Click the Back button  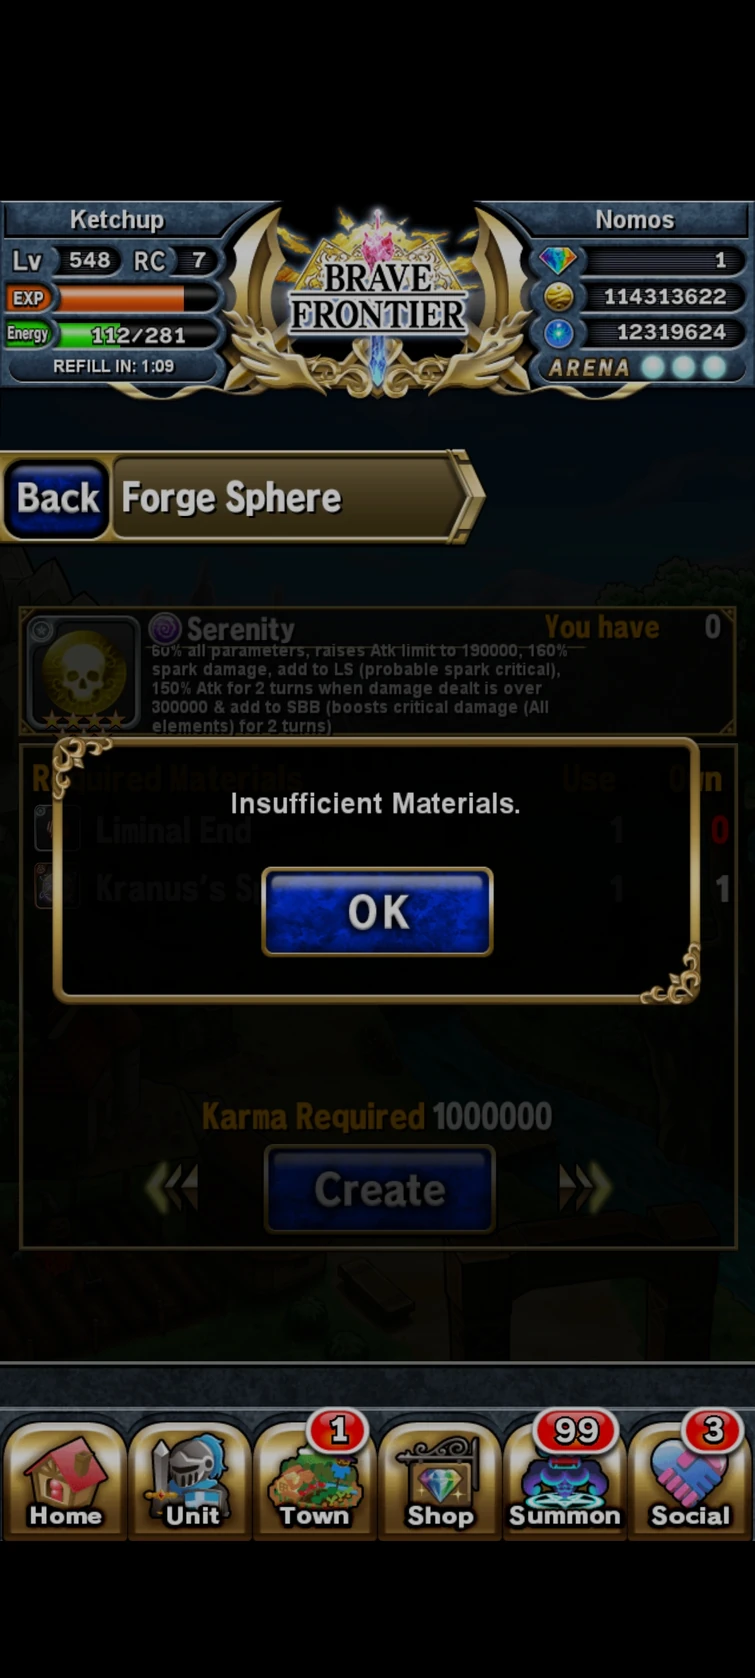pos(58,498)
